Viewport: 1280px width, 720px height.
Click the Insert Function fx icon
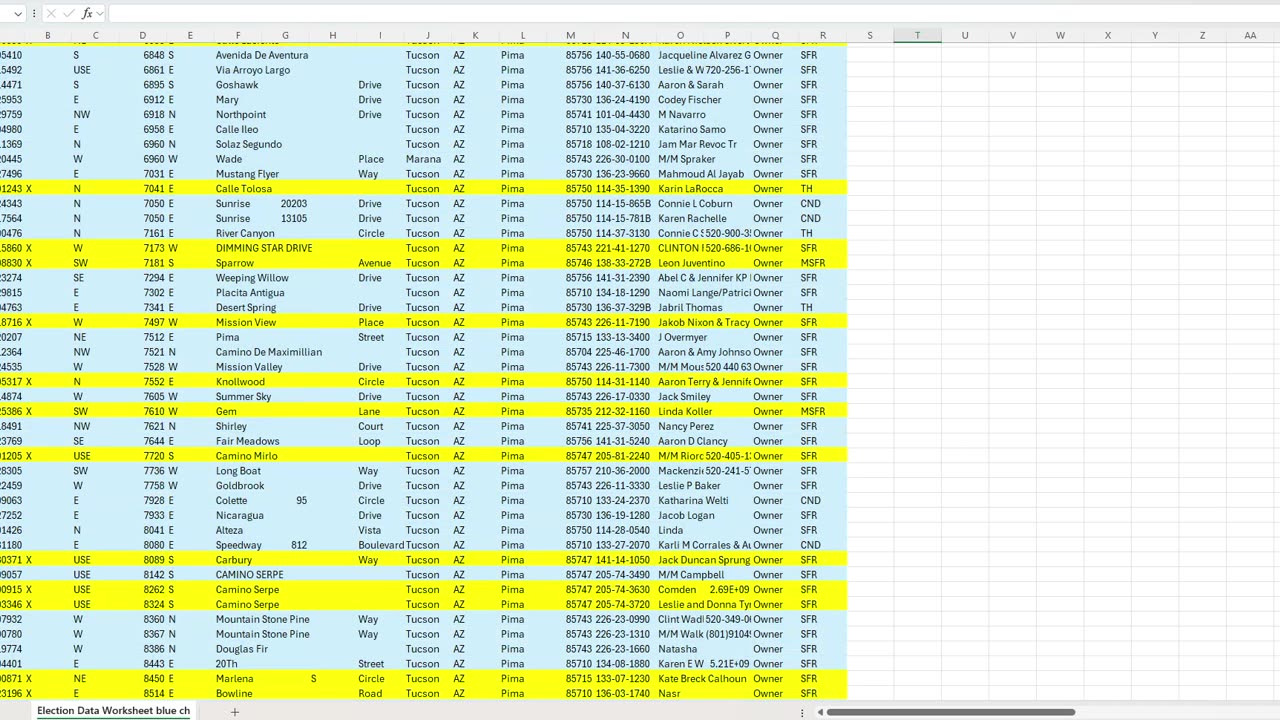(87, 14)
